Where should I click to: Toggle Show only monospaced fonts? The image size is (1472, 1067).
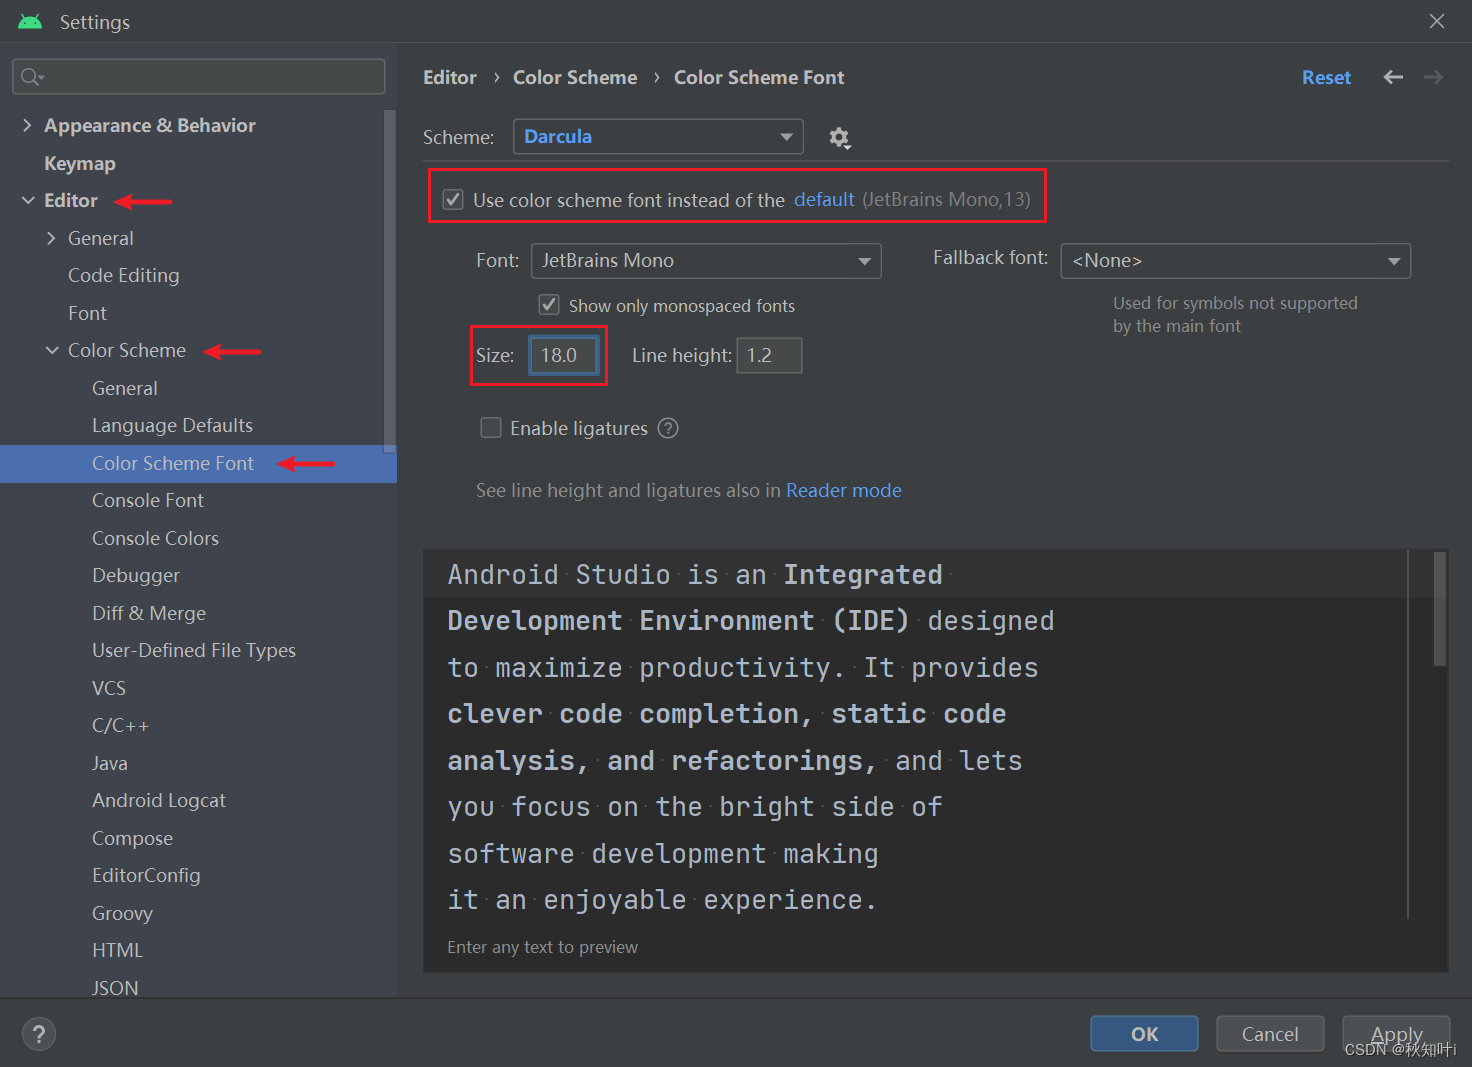(x=549, y=304)
